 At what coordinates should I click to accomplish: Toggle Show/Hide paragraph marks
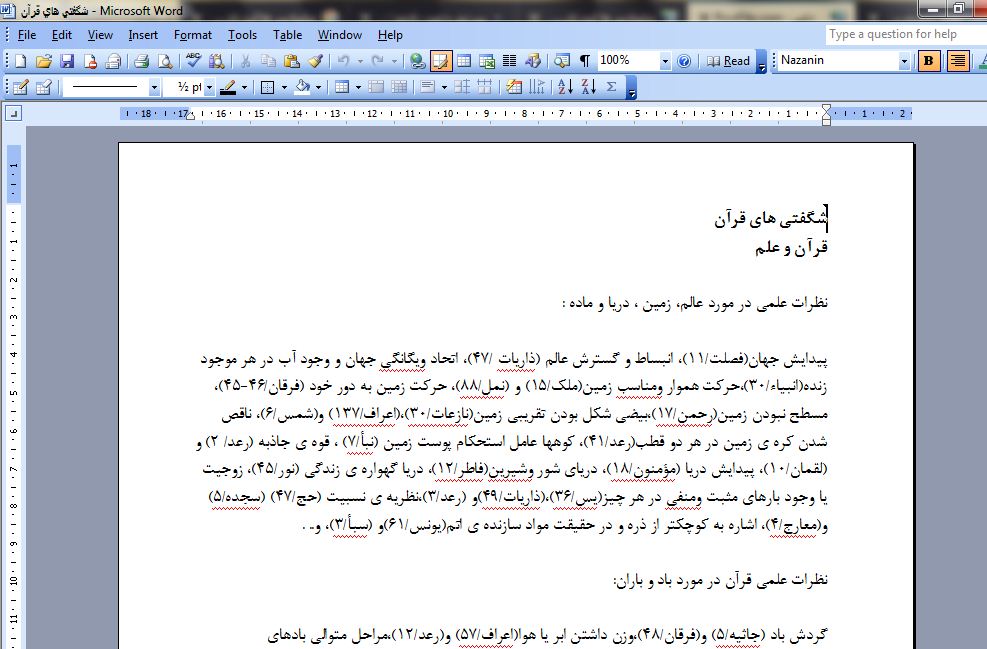pyautogui.click(x=585, y=61)
